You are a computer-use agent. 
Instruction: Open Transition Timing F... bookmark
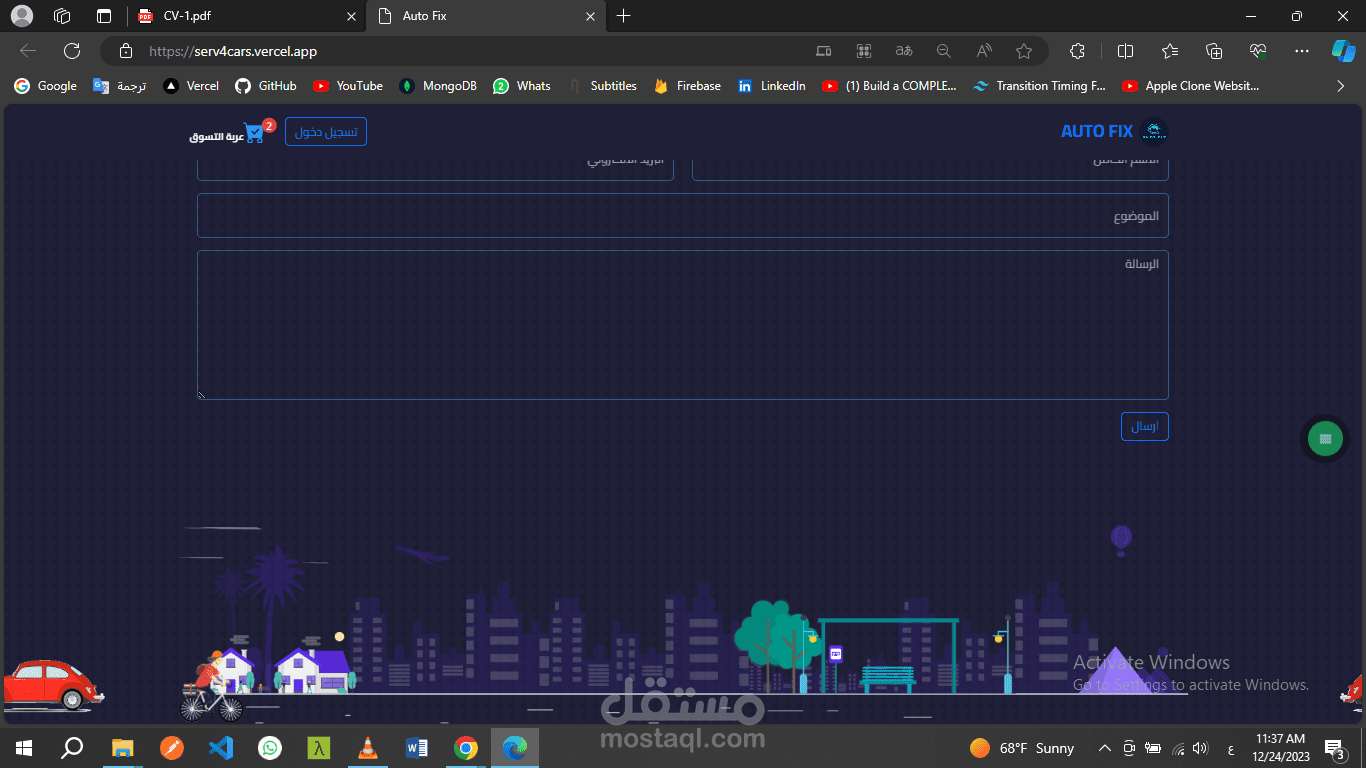pos(1040,86)
